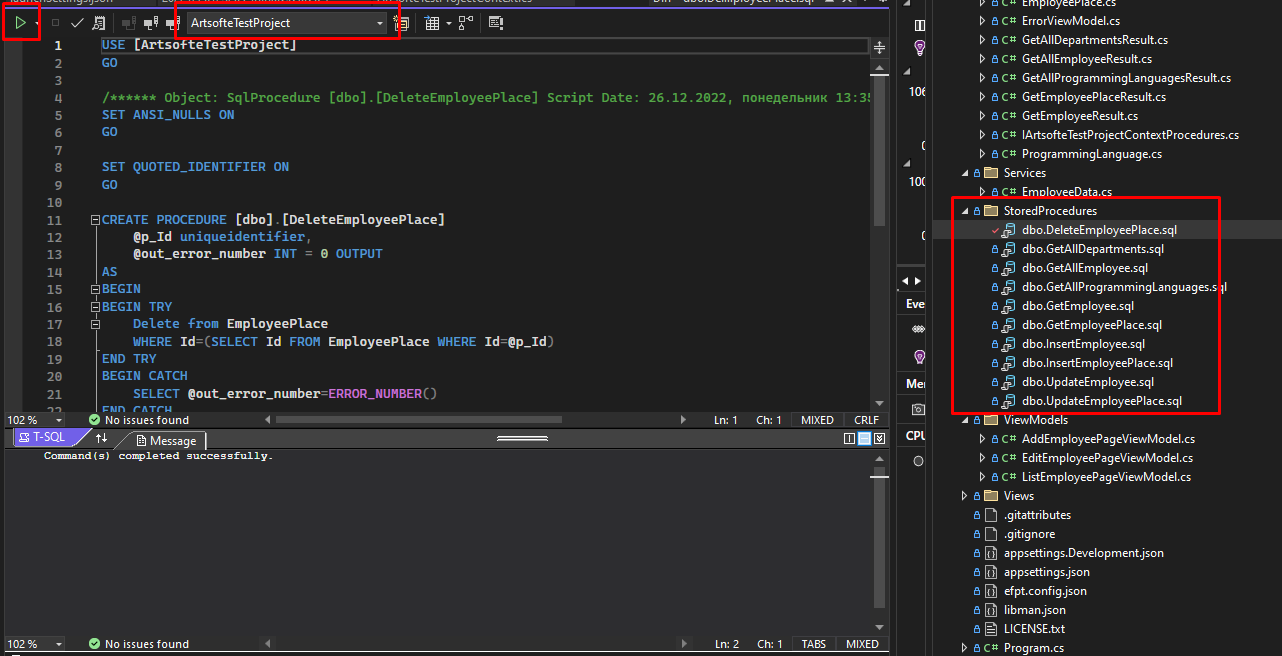
Task: Click the camera snapshot icon in diagnostics panel
Action: pyautogui.click(x=918, y=409)
